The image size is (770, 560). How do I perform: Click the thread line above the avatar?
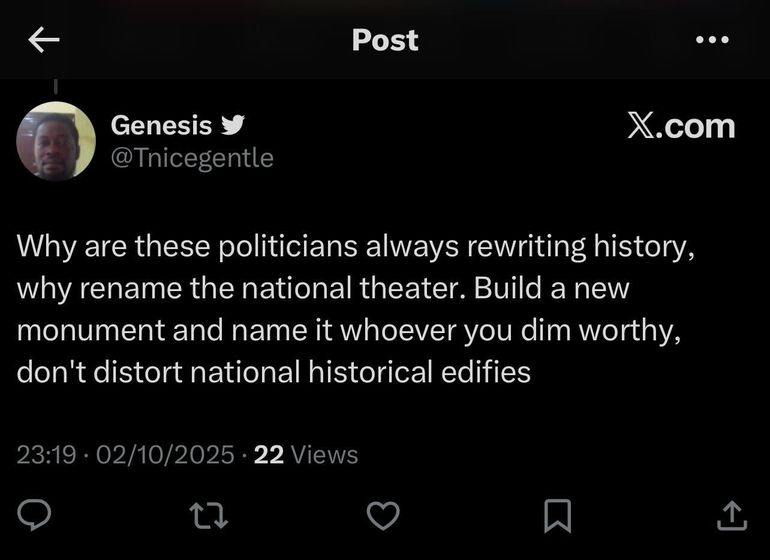[x=56, y=88]
